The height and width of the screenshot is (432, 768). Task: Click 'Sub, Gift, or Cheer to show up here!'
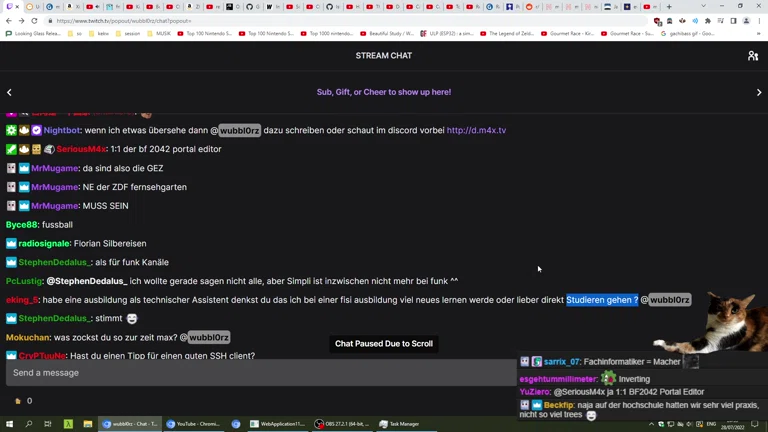pyautogui.click(x=384, y=92)
